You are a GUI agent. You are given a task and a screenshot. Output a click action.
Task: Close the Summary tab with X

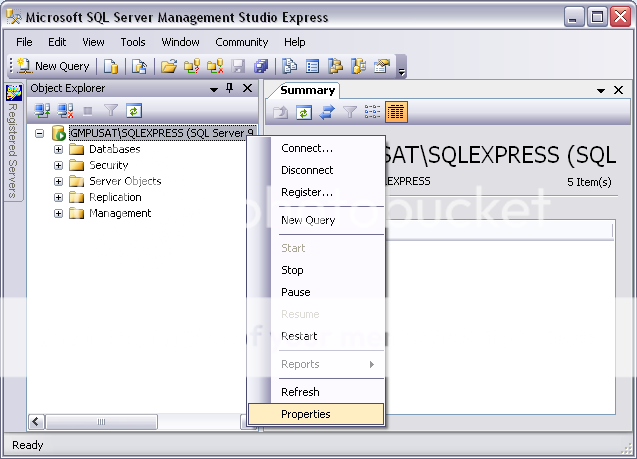(618, 90)
